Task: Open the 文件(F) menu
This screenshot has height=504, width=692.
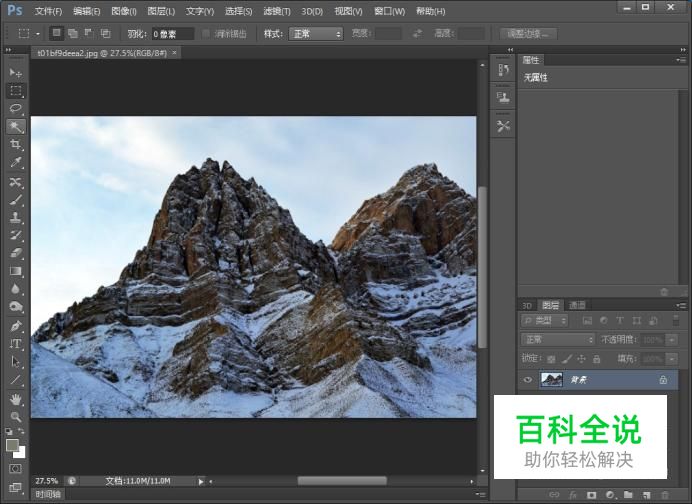Action: click(48, 11)
